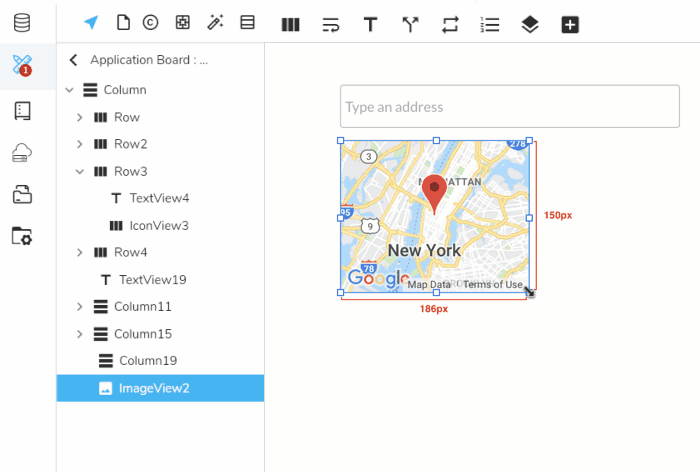The height and width of the screenshot is (472, 700).
Task: Open the cloud server sidebar icon
Action: (x=22, y=152)
